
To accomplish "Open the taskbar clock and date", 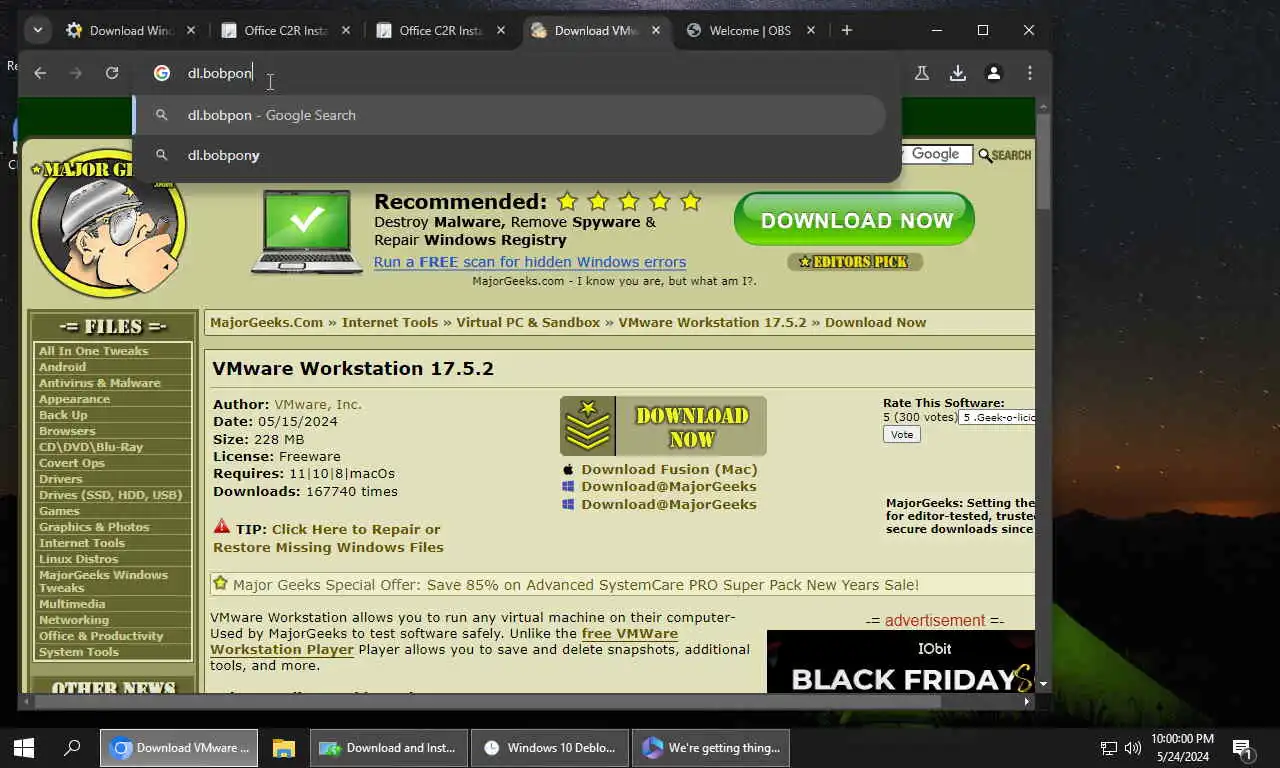I will [x=1182, y=747].
